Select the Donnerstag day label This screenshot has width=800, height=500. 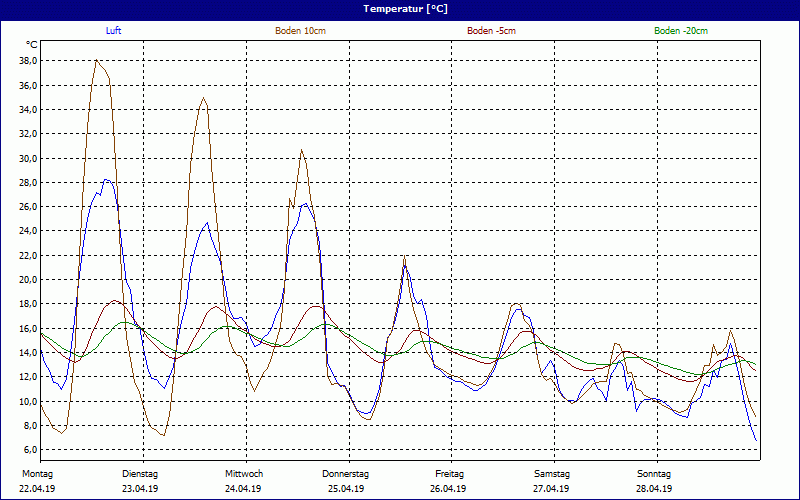pyautogui.click(x=346, y=473)
